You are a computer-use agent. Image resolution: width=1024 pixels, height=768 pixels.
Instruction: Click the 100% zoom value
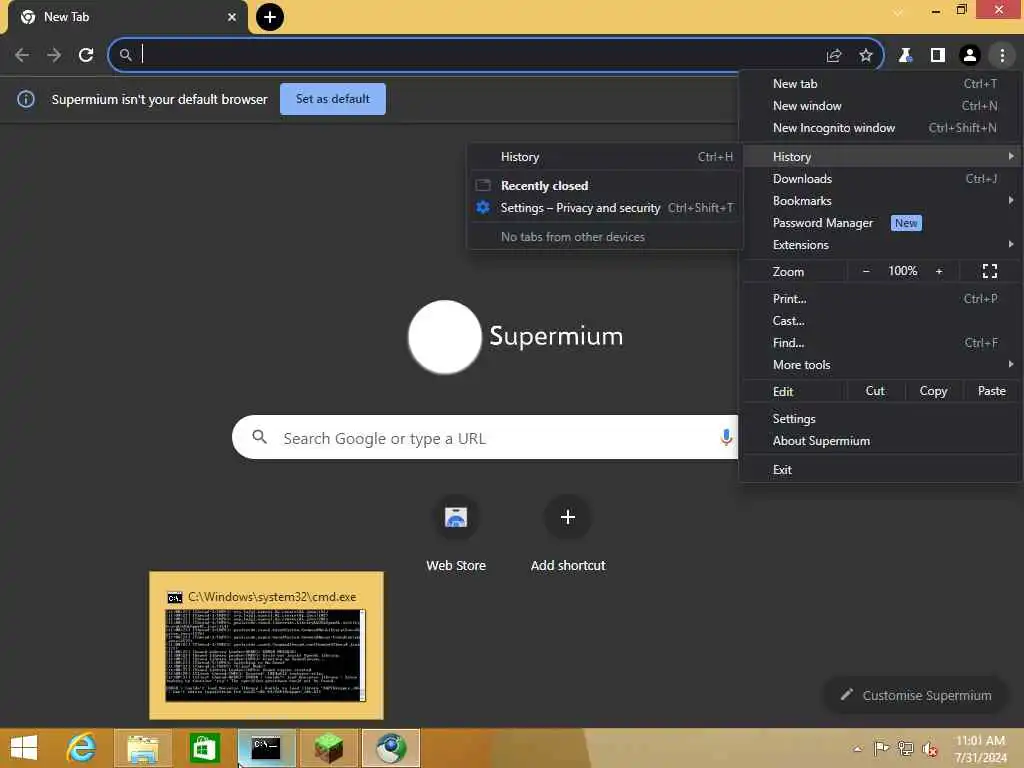903,271
